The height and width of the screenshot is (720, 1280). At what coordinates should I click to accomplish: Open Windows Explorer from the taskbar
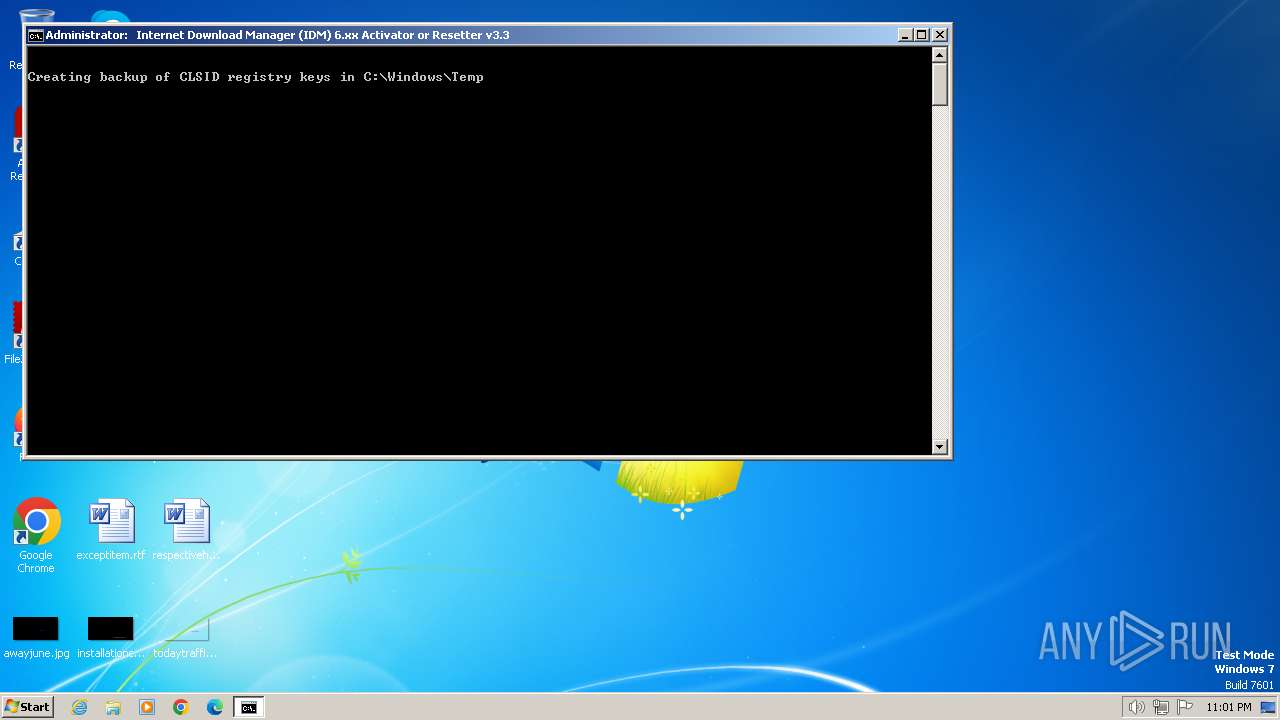pos(113,707)
